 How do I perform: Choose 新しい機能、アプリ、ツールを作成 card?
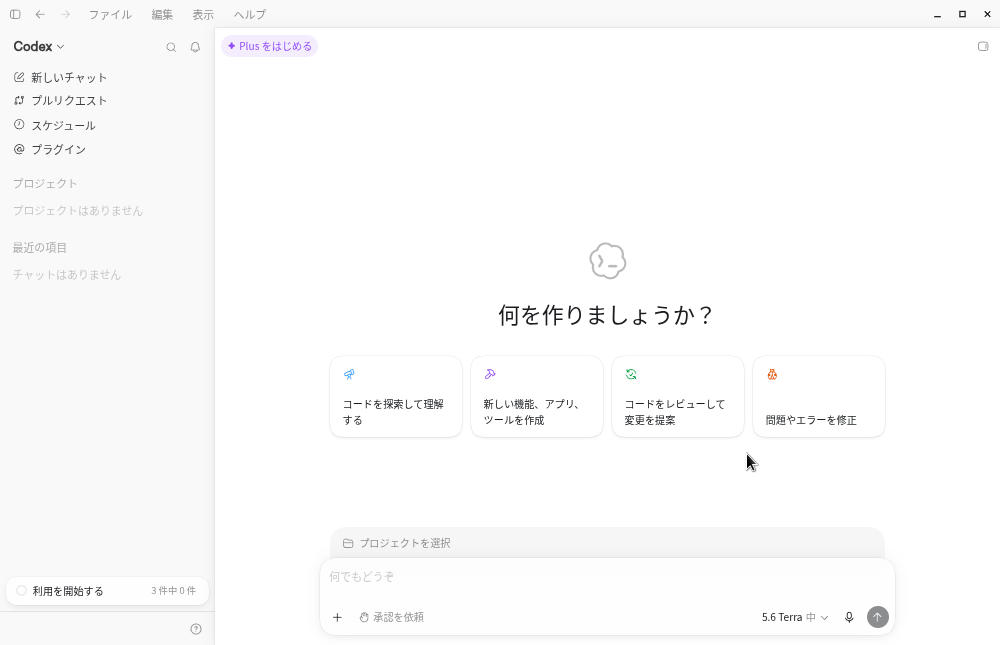(x=537, y=397)
